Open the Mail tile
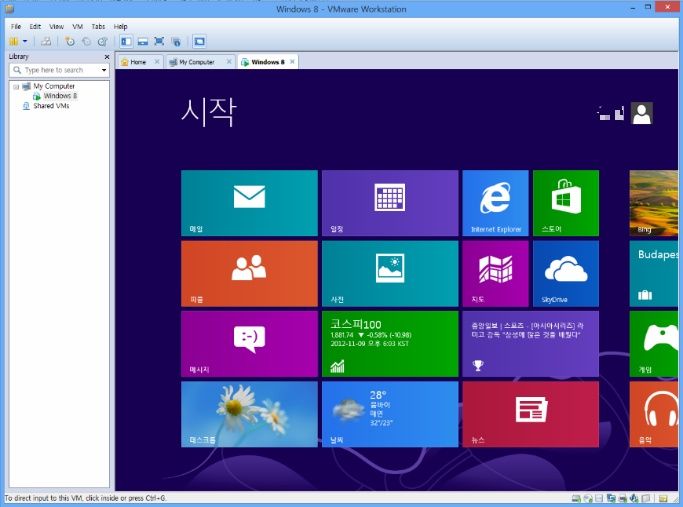Image resolution: width=683 pixels, height=507 pixels. click(x=249, y=203)
